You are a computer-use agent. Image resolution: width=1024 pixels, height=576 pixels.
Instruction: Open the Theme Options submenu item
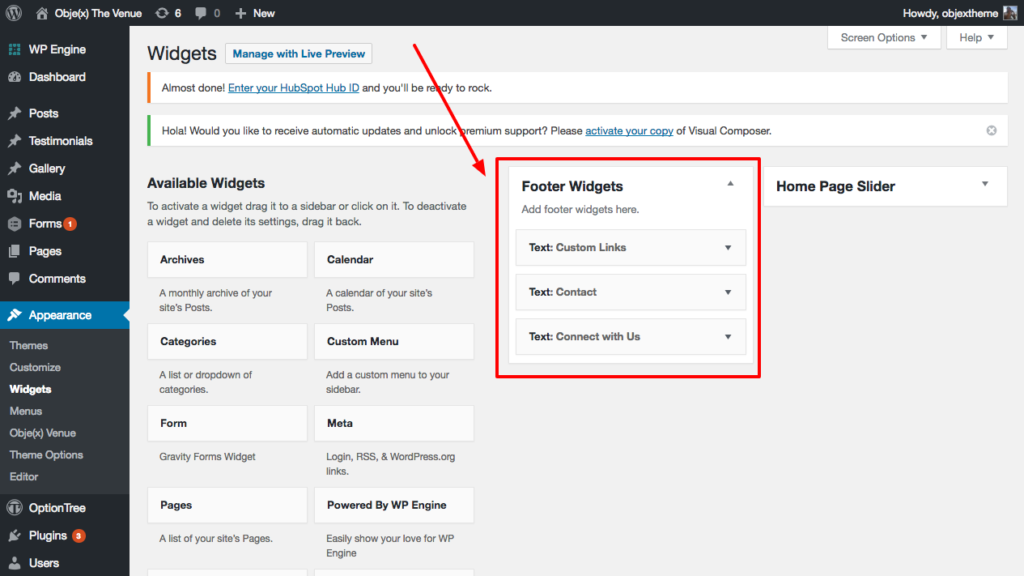click(46, 455)
